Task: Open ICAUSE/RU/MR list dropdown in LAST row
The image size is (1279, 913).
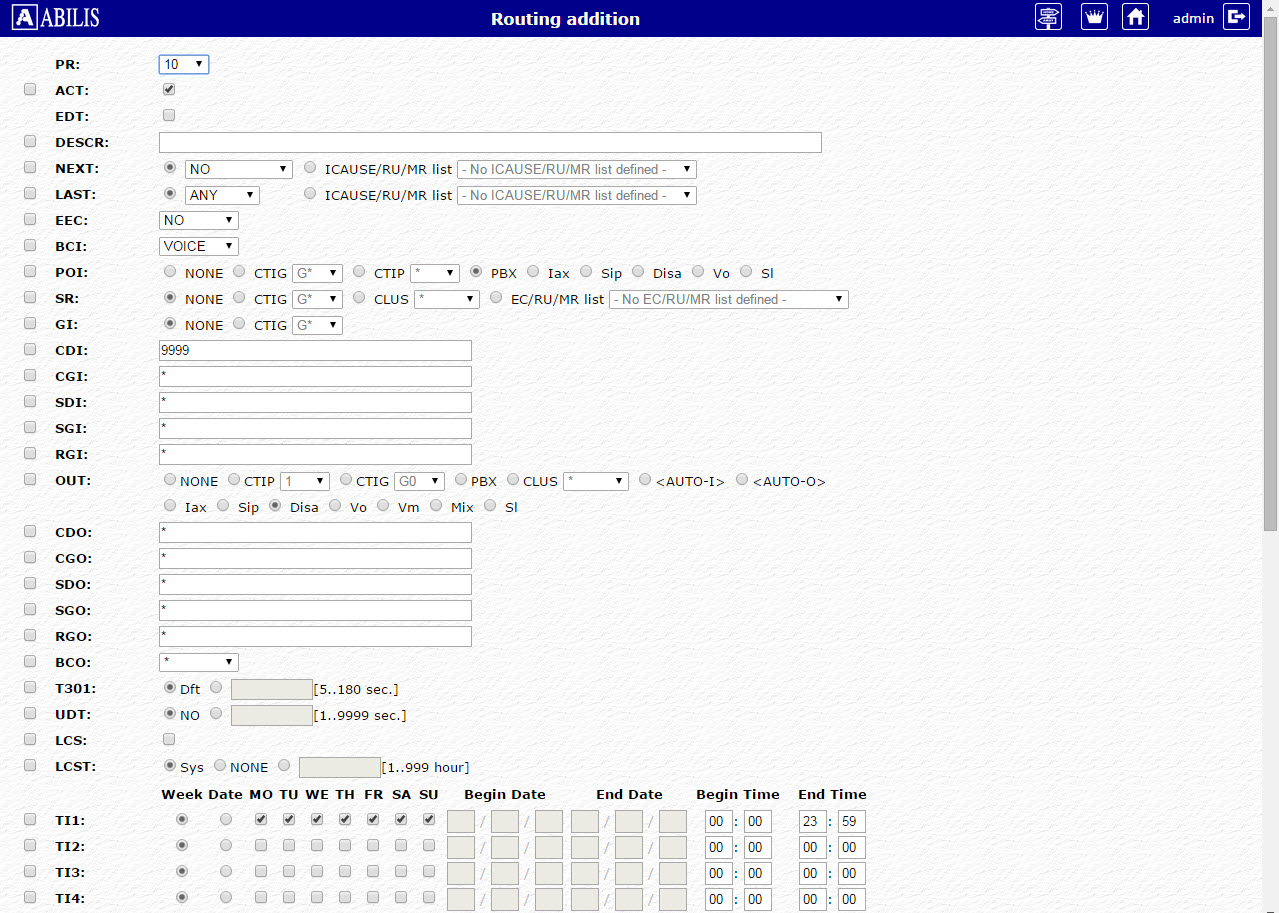Action: point(577,195)
